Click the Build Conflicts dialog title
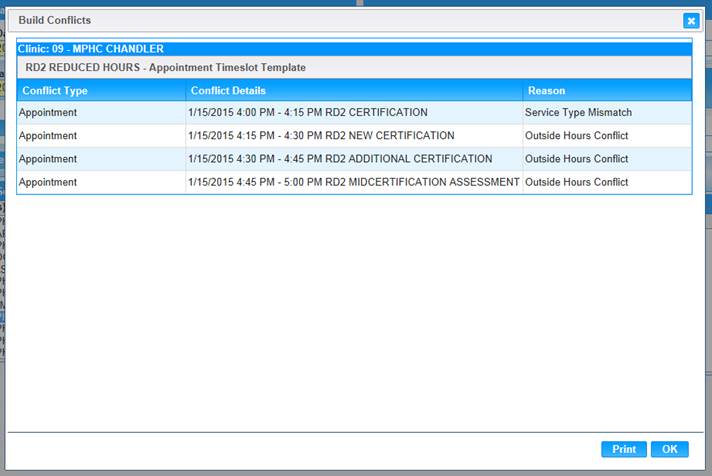 click(x=54, y=20)
